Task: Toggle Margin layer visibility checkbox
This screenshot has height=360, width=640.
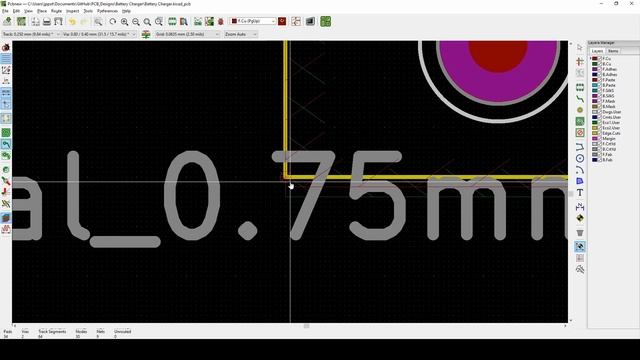Action: click(600, 138)
